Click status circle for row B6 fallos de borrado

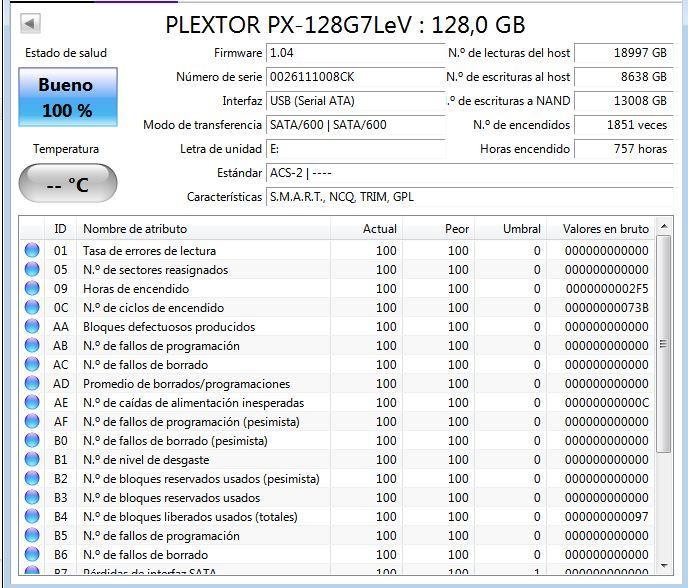(x=32, y=555)
